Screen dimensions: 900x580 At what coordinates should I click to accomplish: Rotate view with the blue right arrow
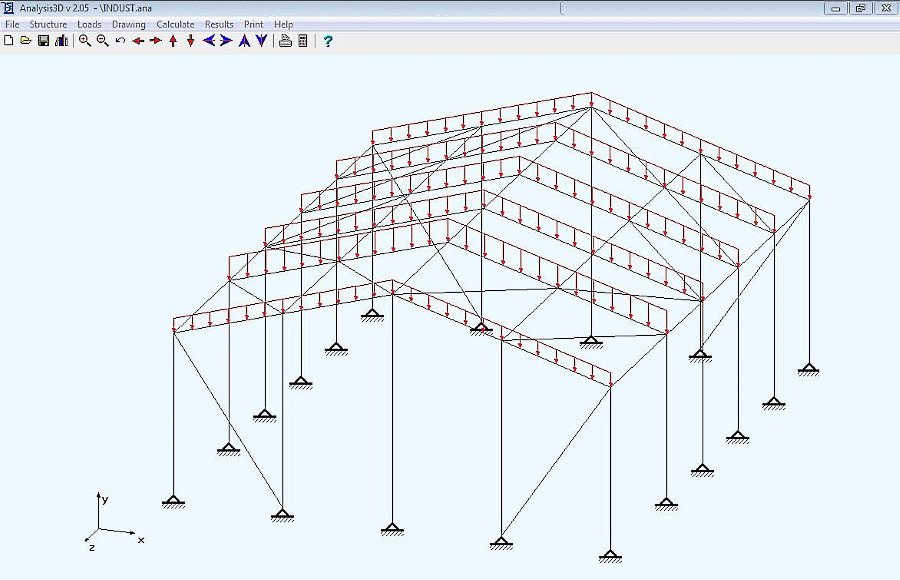(x=226, y=41)
